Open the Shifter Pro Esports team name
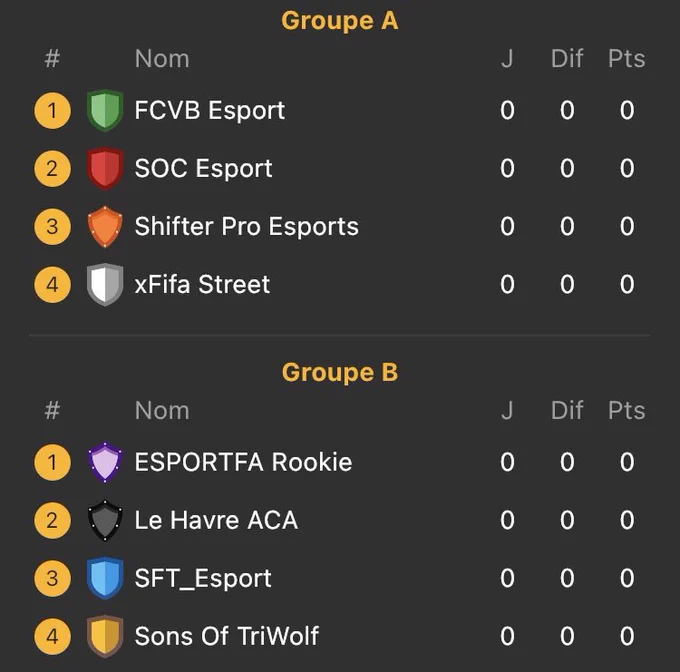 (x=246, y=226)
